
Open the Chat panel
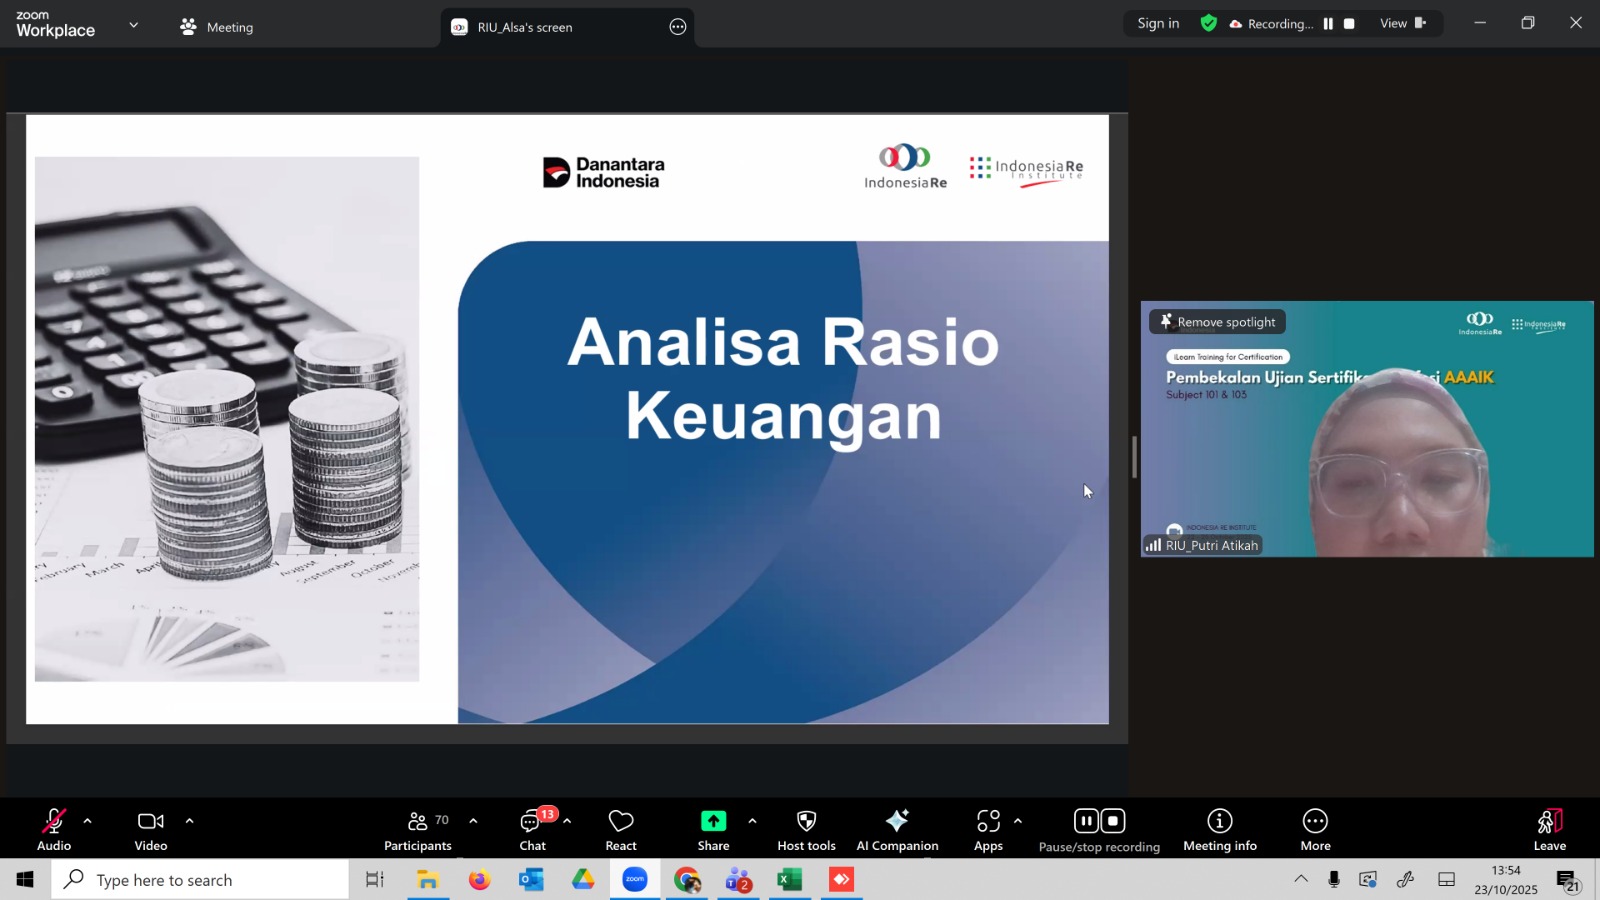[x=532, y=830]
